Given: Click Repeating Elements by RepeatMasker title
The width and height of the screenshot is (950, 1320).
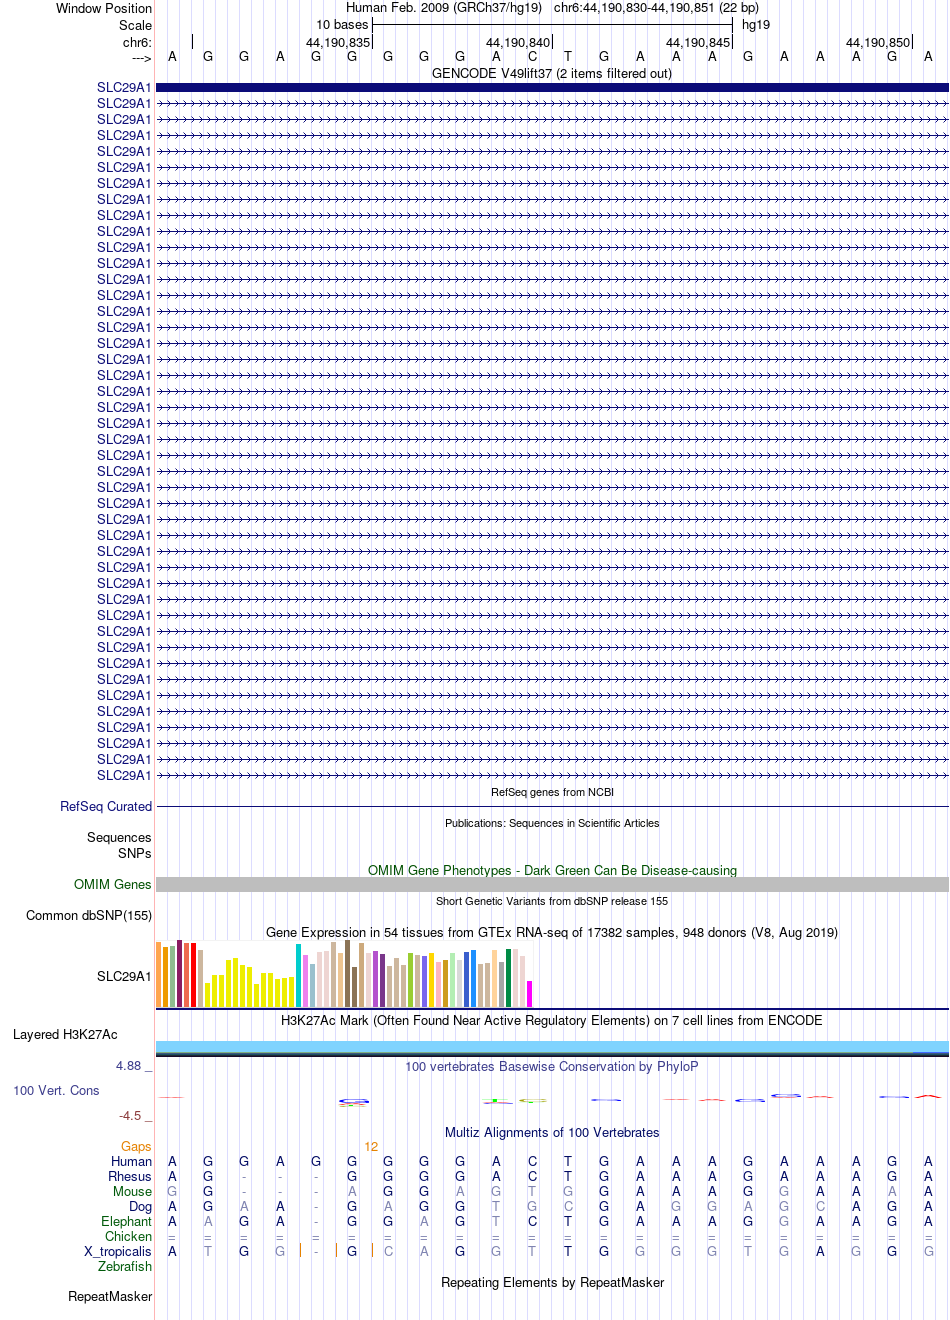Looking at the screenshot, I should pos(552,1283).
